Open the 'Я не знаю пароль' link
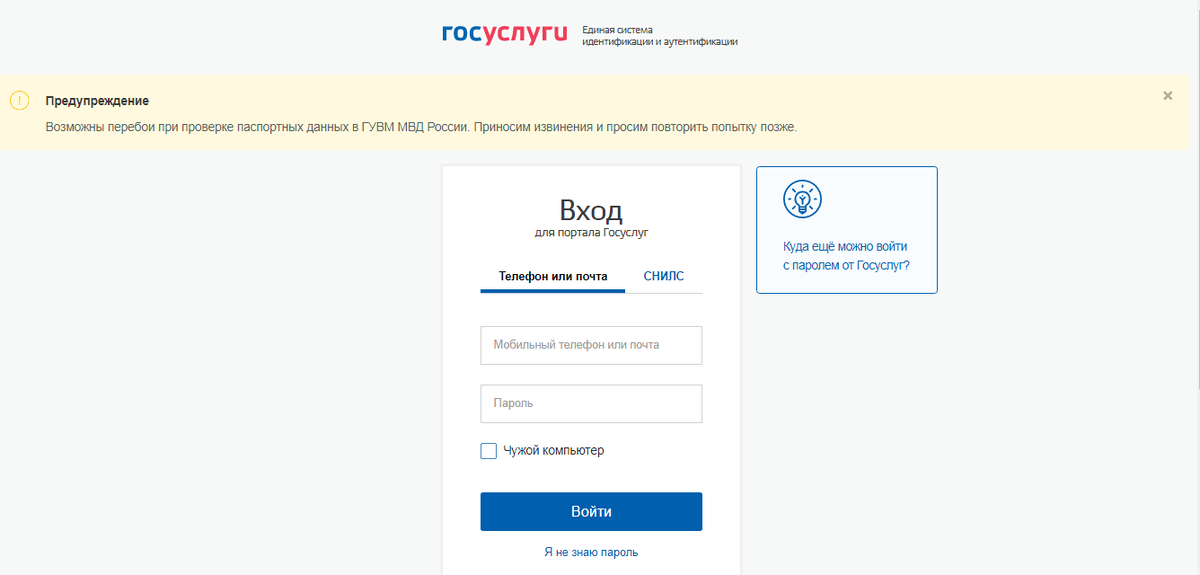Image resolution: width=1200 pixels, height=575 pixels. 591,552
